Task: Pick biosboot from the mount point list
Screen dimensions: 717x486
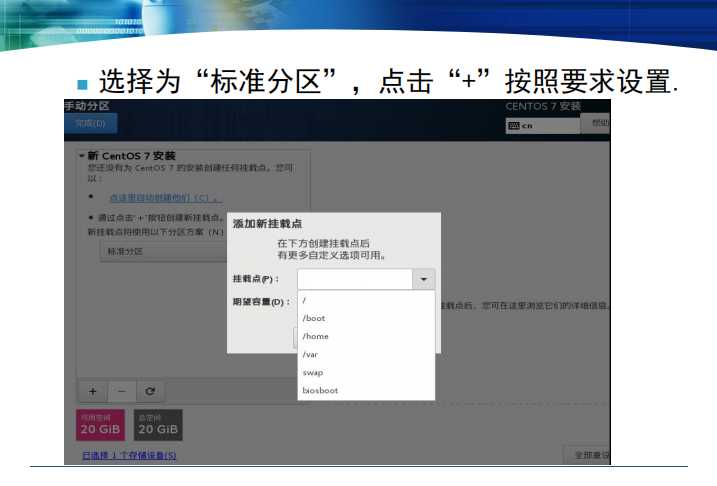Action: click(x=366, y=390)
